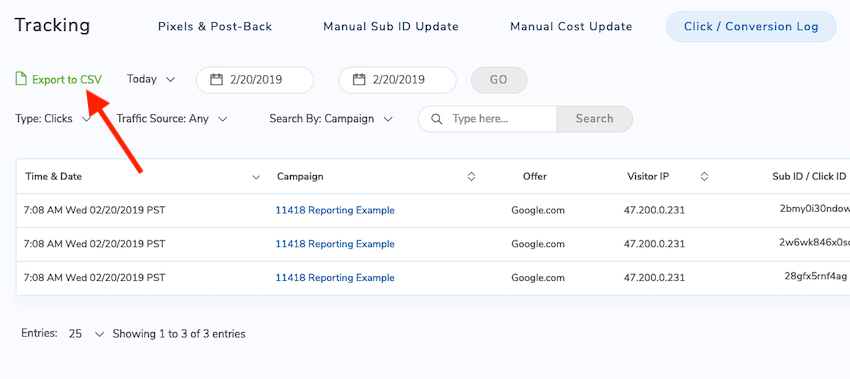Select first row IP 47.200.0.231
This screenshot has height=379, width=850.
(x=654, y=210)
